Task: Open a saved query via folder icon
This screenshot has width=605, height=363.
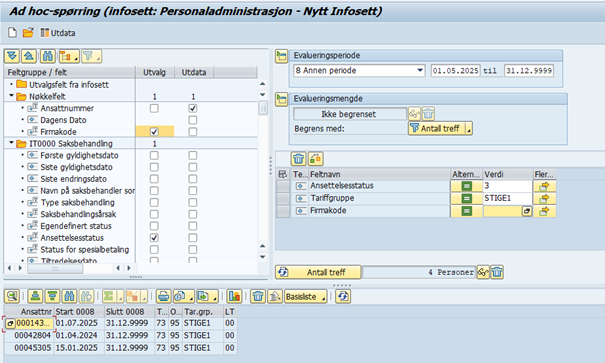Action: coord(28,33)
